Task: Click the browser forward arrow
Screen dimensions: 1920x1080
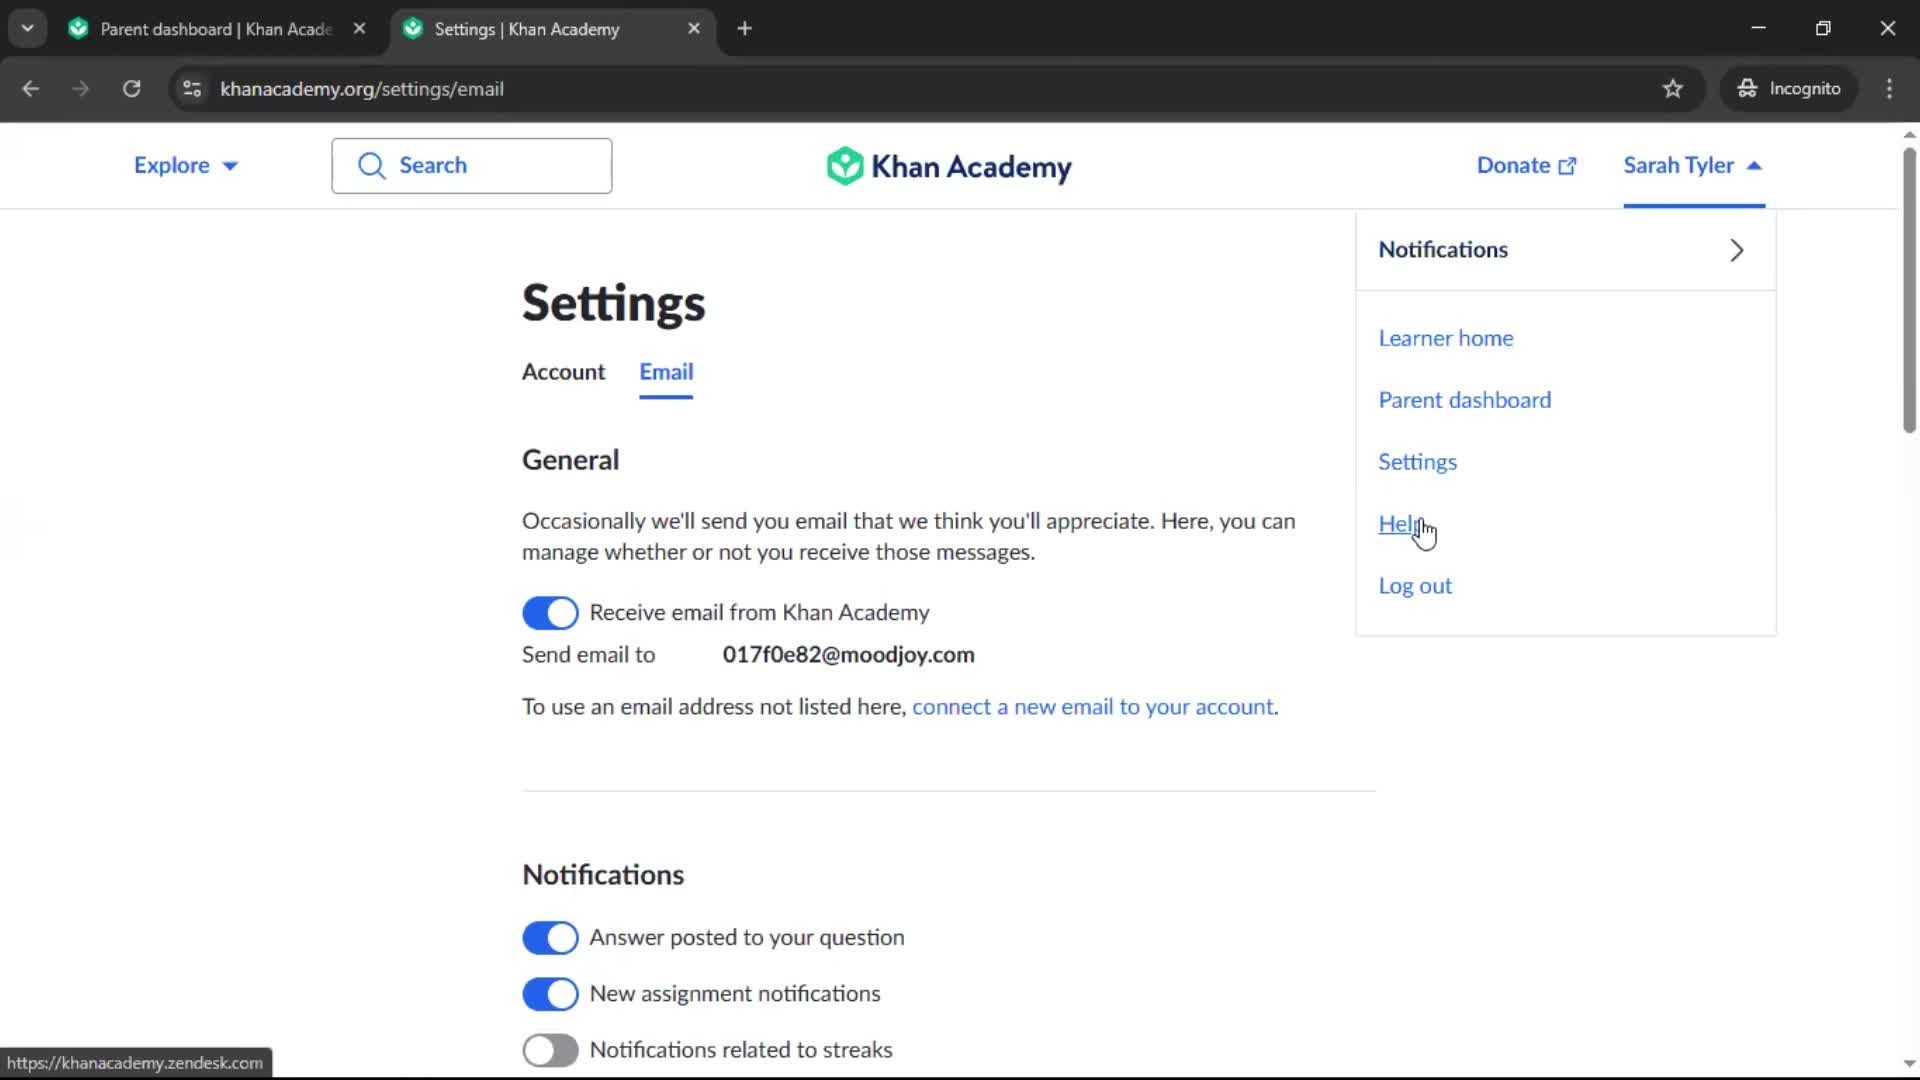Action: [x=81, y=89]
